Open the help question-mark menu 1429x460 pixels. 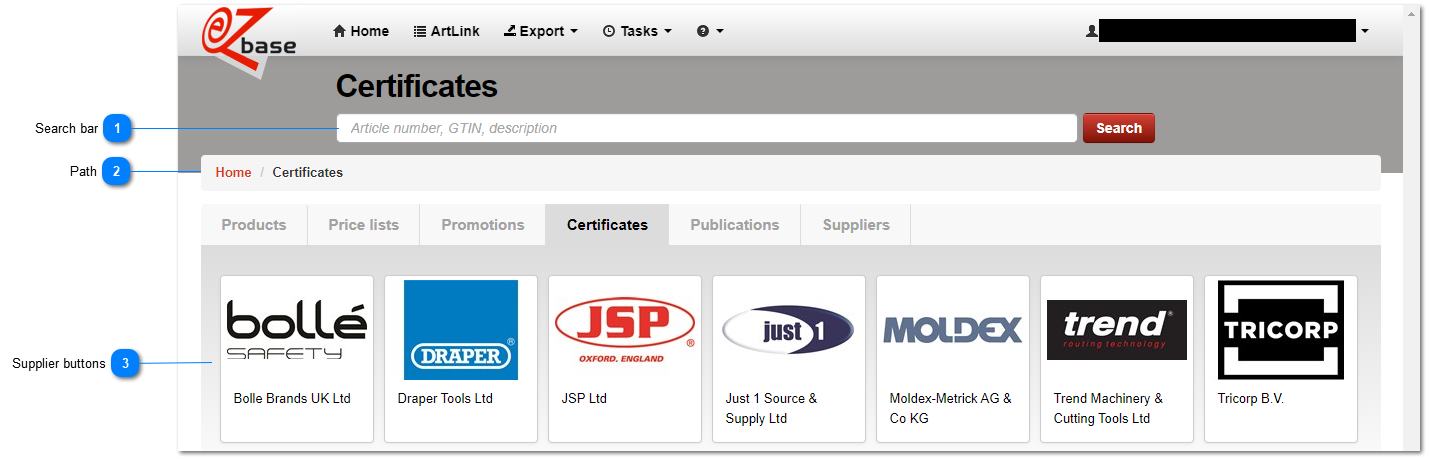point(710,31)
